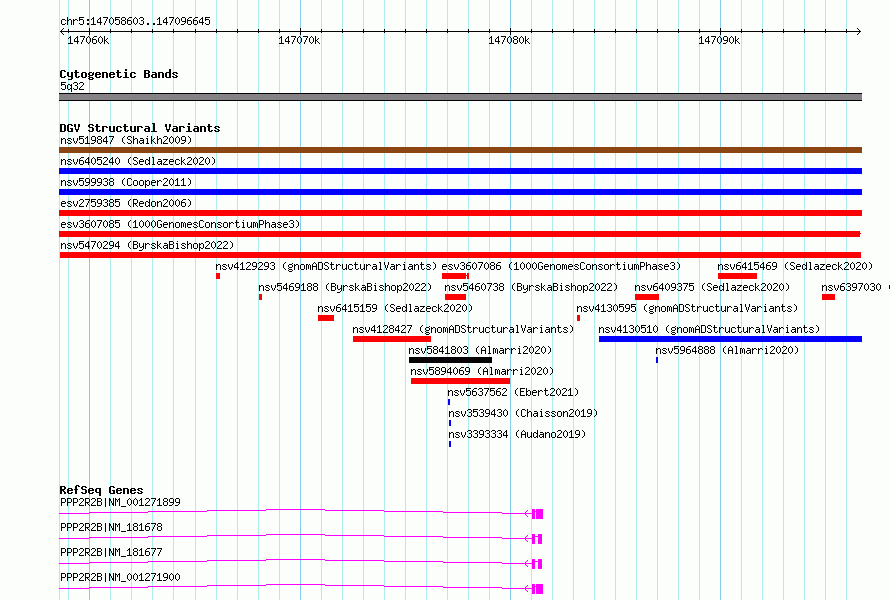Open PPP2R2B|NM_001271899 transcript label

pyautogui.click(x=120, y=502)
